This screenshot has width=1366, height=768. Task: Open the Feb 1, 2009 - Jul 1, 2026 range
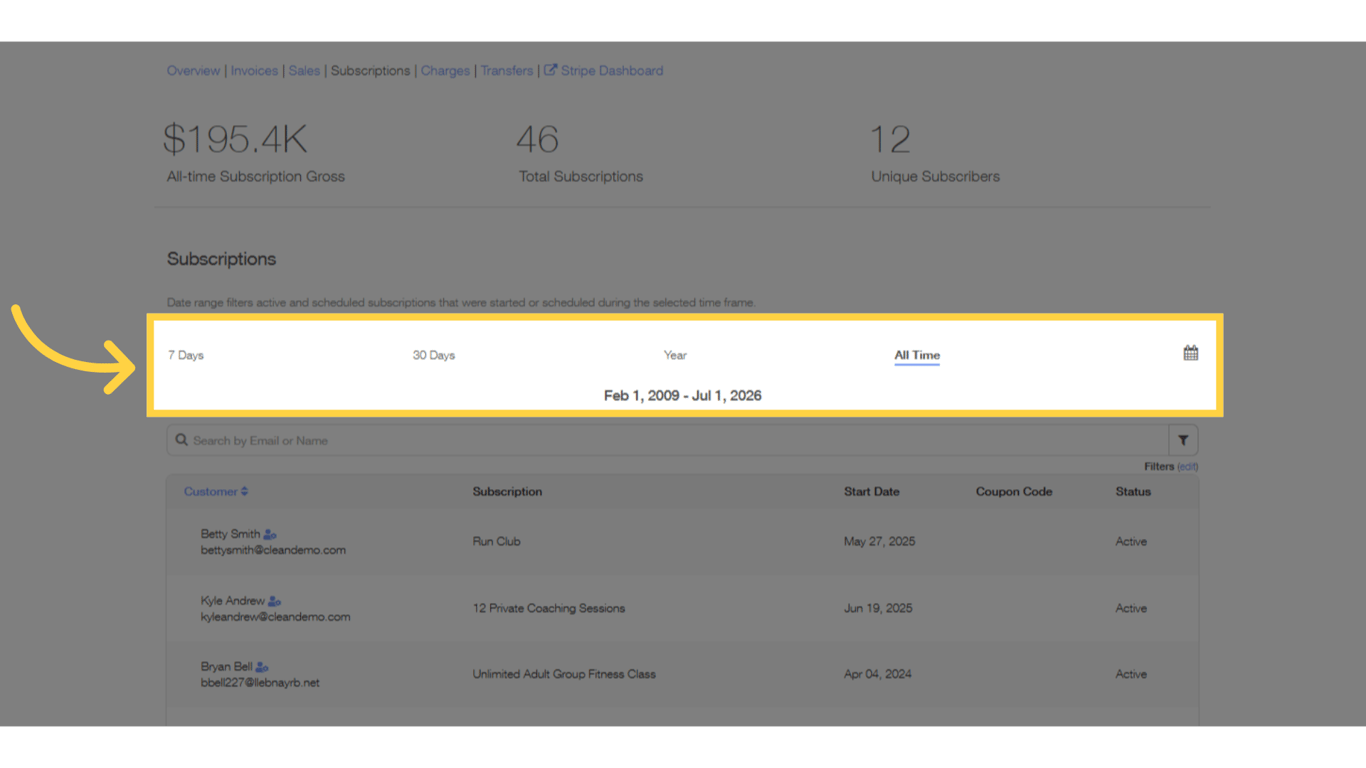coord(682,395)
